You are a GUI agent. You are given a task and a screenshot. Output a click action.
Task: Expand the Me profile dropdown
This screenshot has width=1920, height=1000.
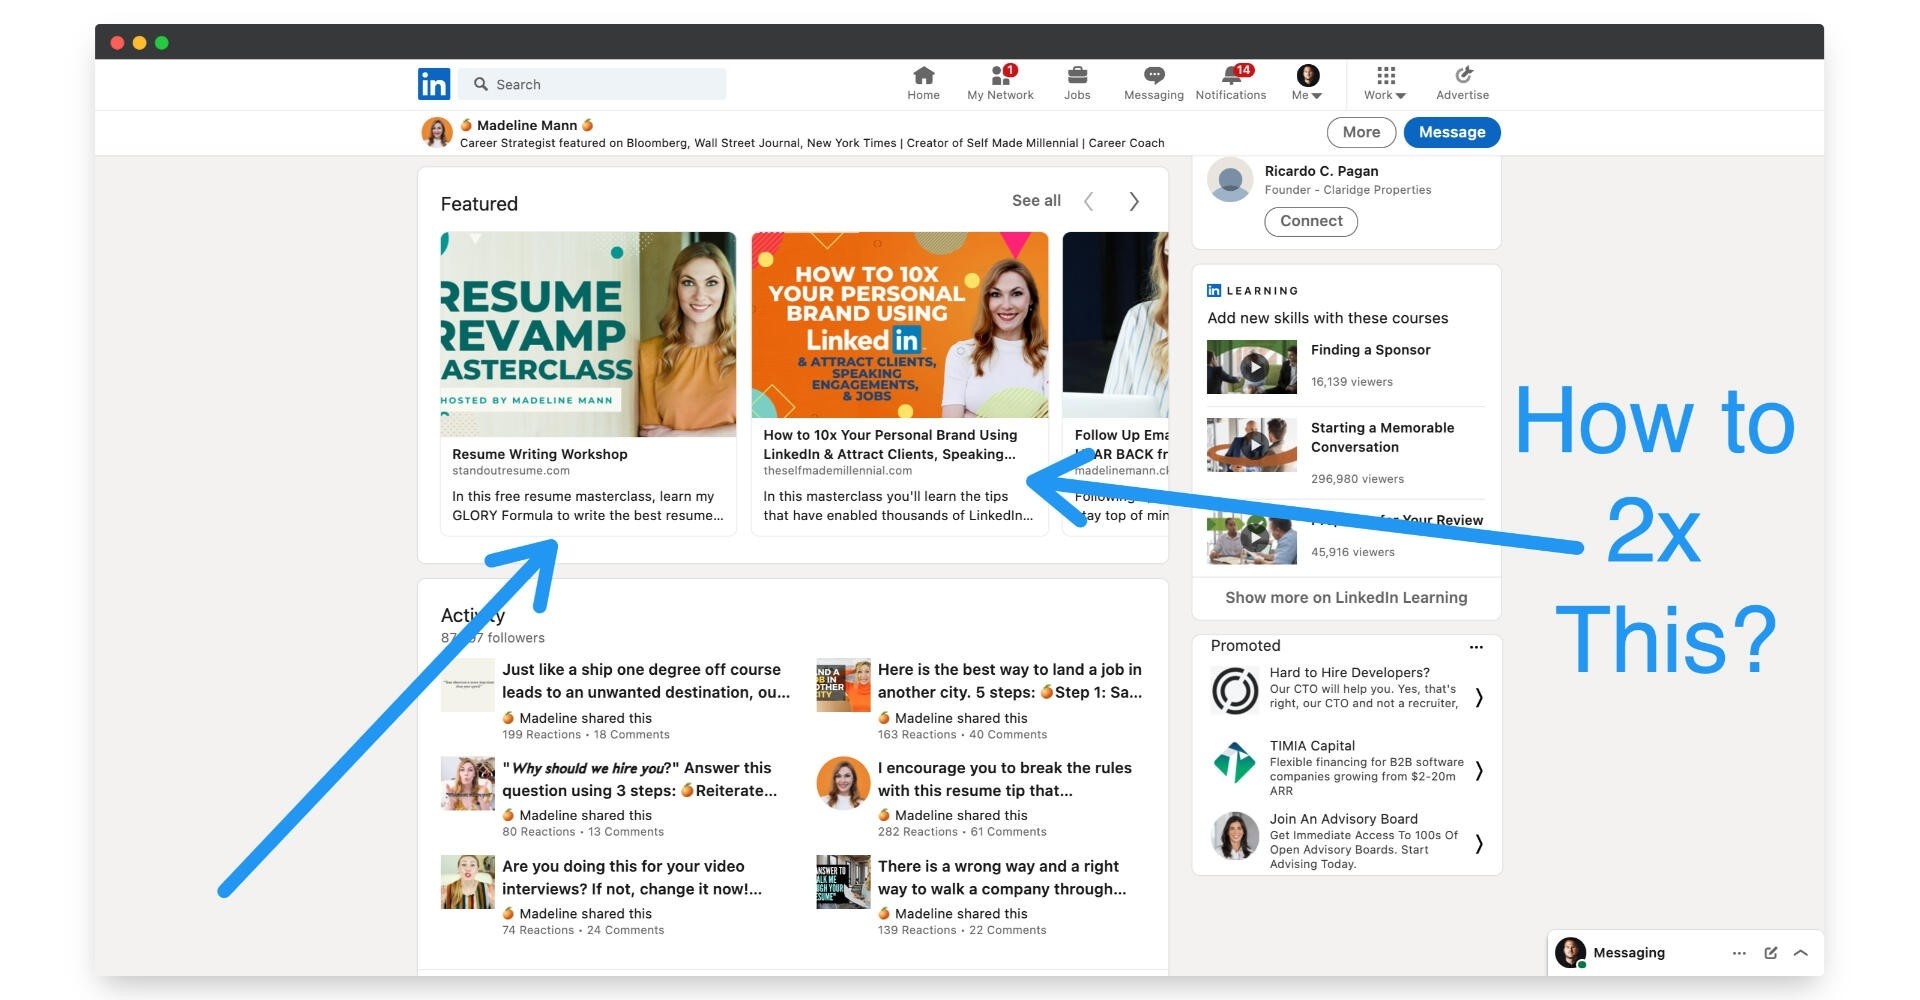coord(1307,83)
